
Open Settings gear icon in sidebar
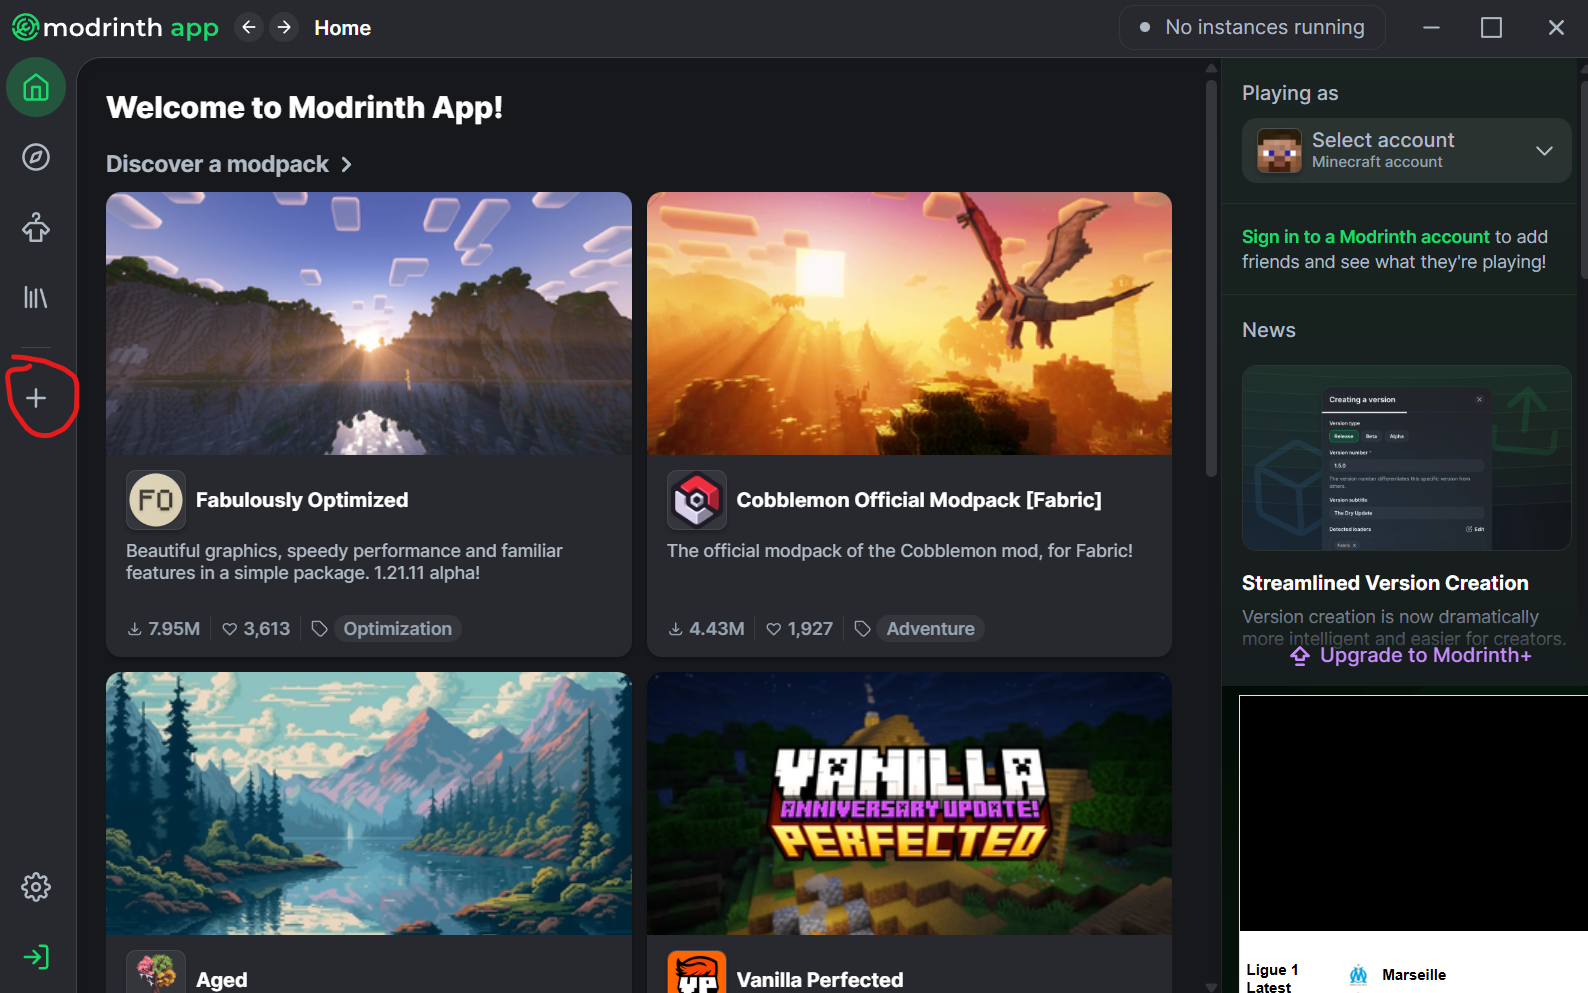pyautogui.click(x=36, y=887)
